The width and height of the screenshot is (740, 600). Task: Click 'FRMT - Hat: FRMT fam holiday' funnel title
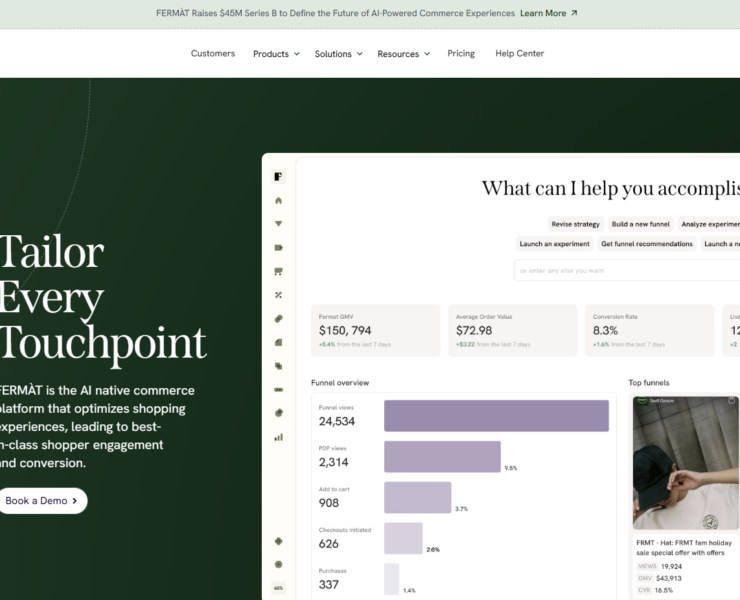(x=684, y=548)
